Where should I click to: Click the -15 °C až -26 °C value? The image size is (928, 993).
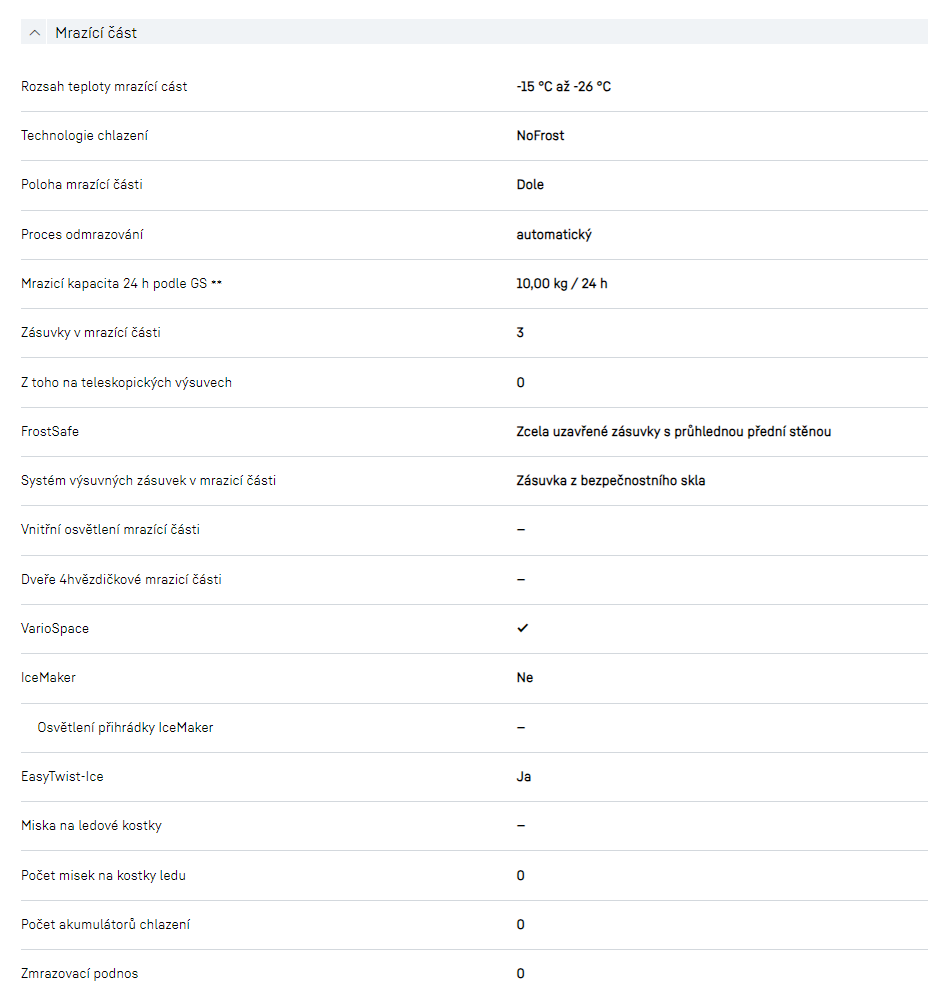coord(563,87)
